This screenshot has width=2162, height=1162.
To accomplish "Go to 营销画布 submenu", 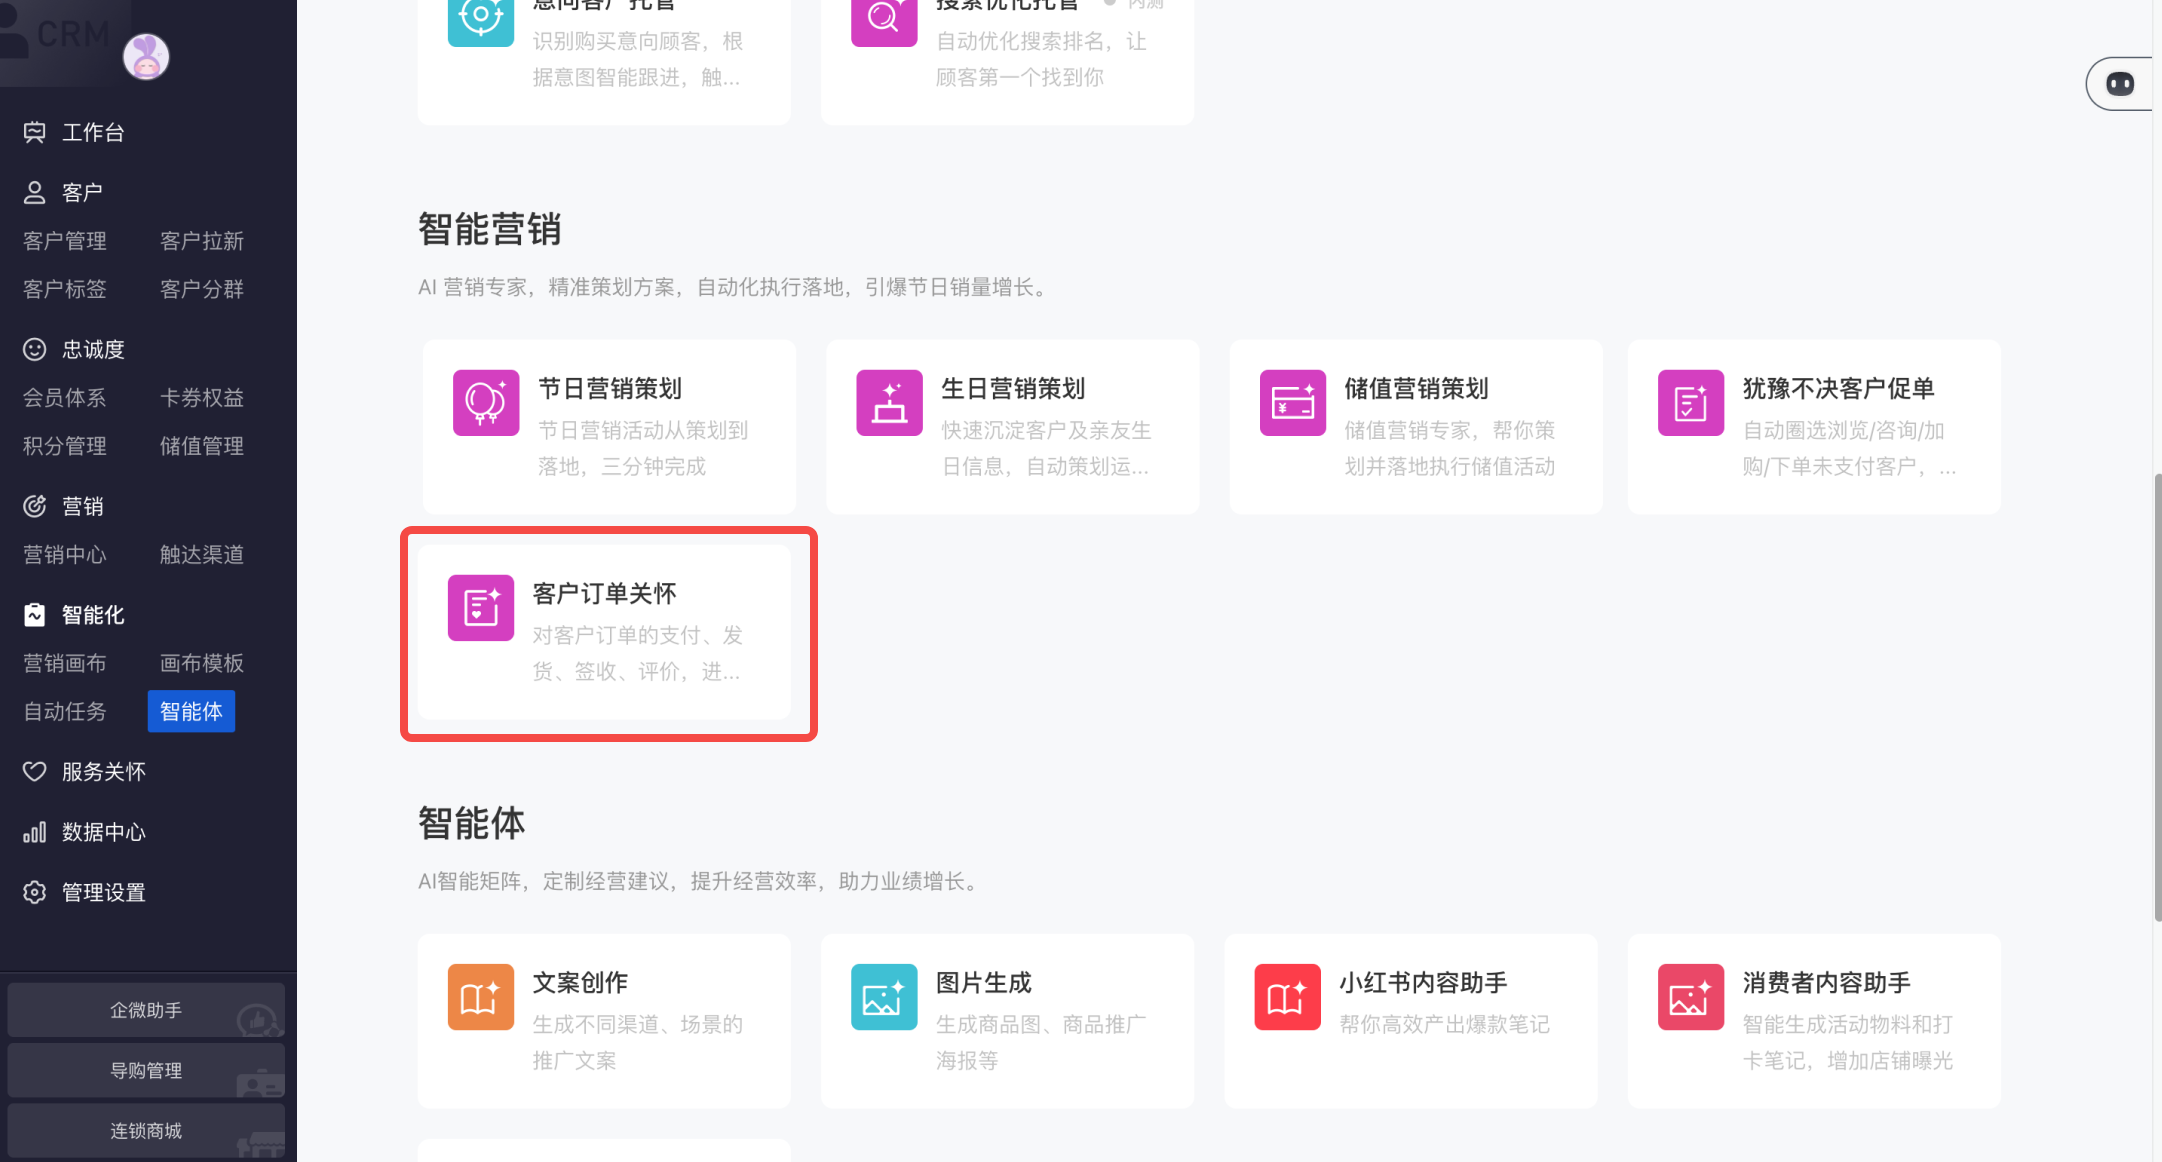I will coord(65,663).
